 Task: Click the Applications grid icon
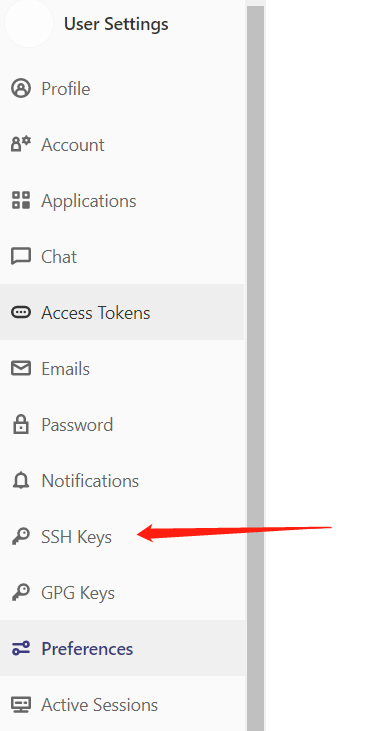tap(21, 200)
